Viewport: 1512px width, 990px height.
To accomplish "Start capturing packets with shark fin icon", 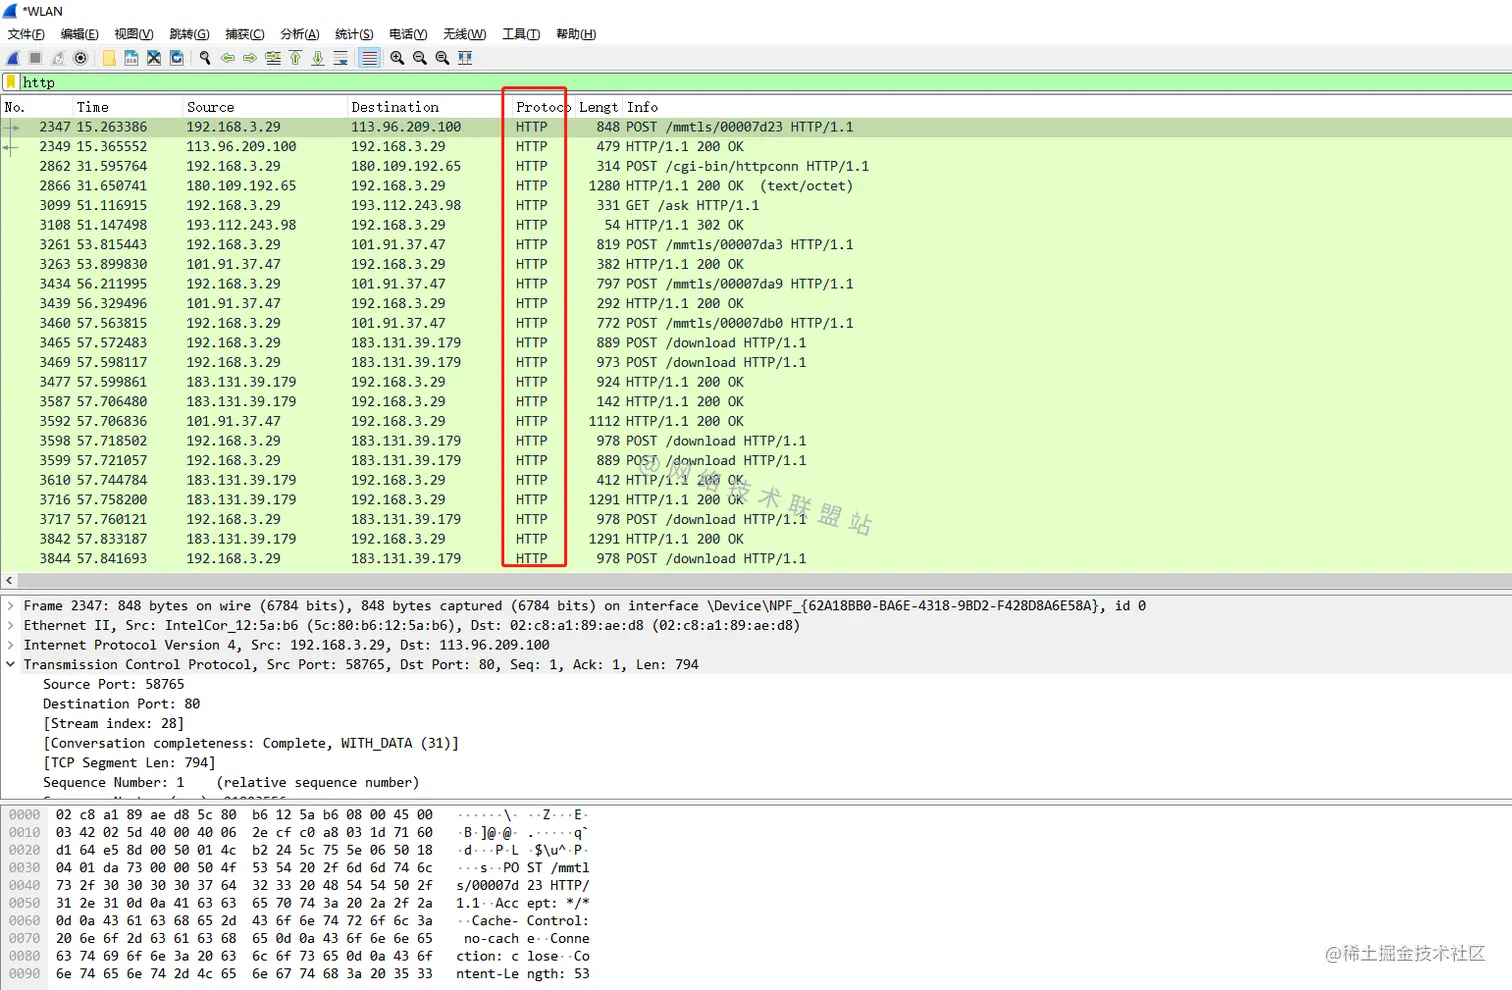I will tap(13, 58).
